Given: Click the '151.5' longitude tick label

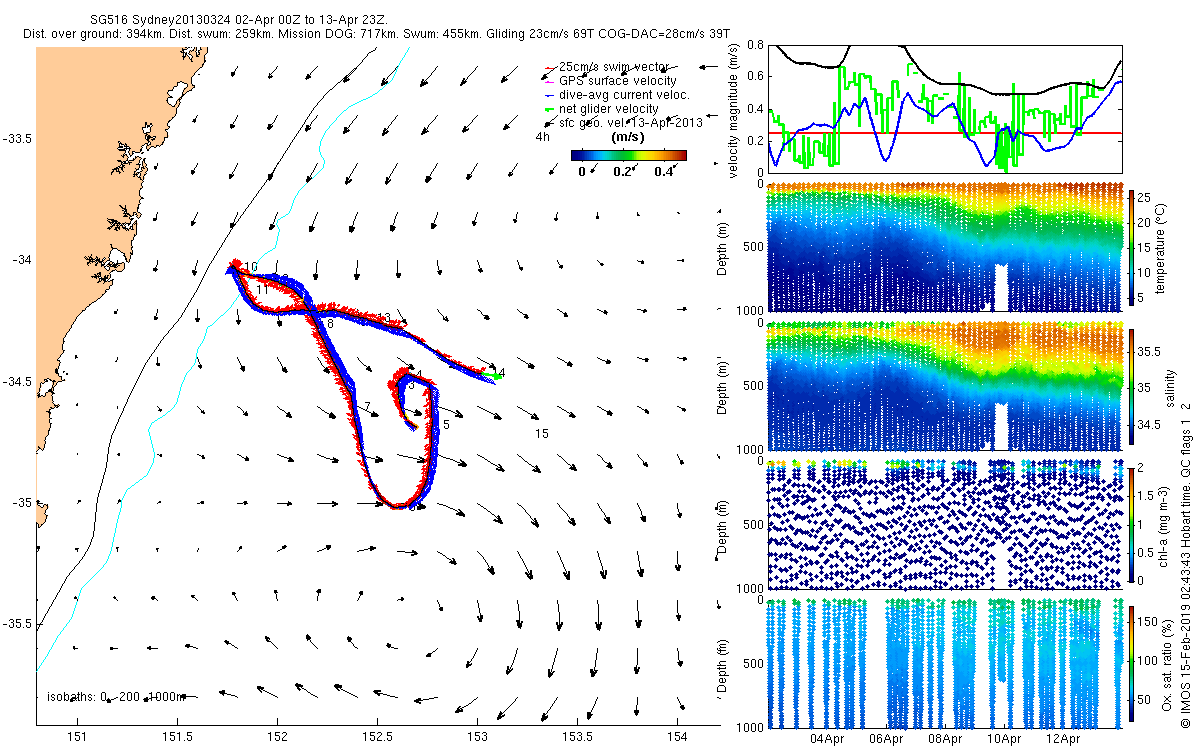Looking at the screenshot, I should click(177, 738).
